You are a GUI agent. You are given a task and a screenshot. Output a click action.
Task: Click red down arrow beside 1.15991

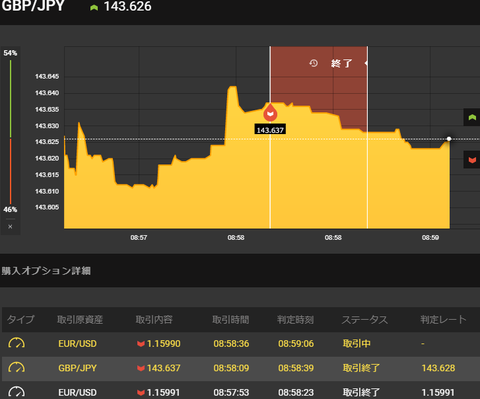pyautogui.click(x=141, y=393)
